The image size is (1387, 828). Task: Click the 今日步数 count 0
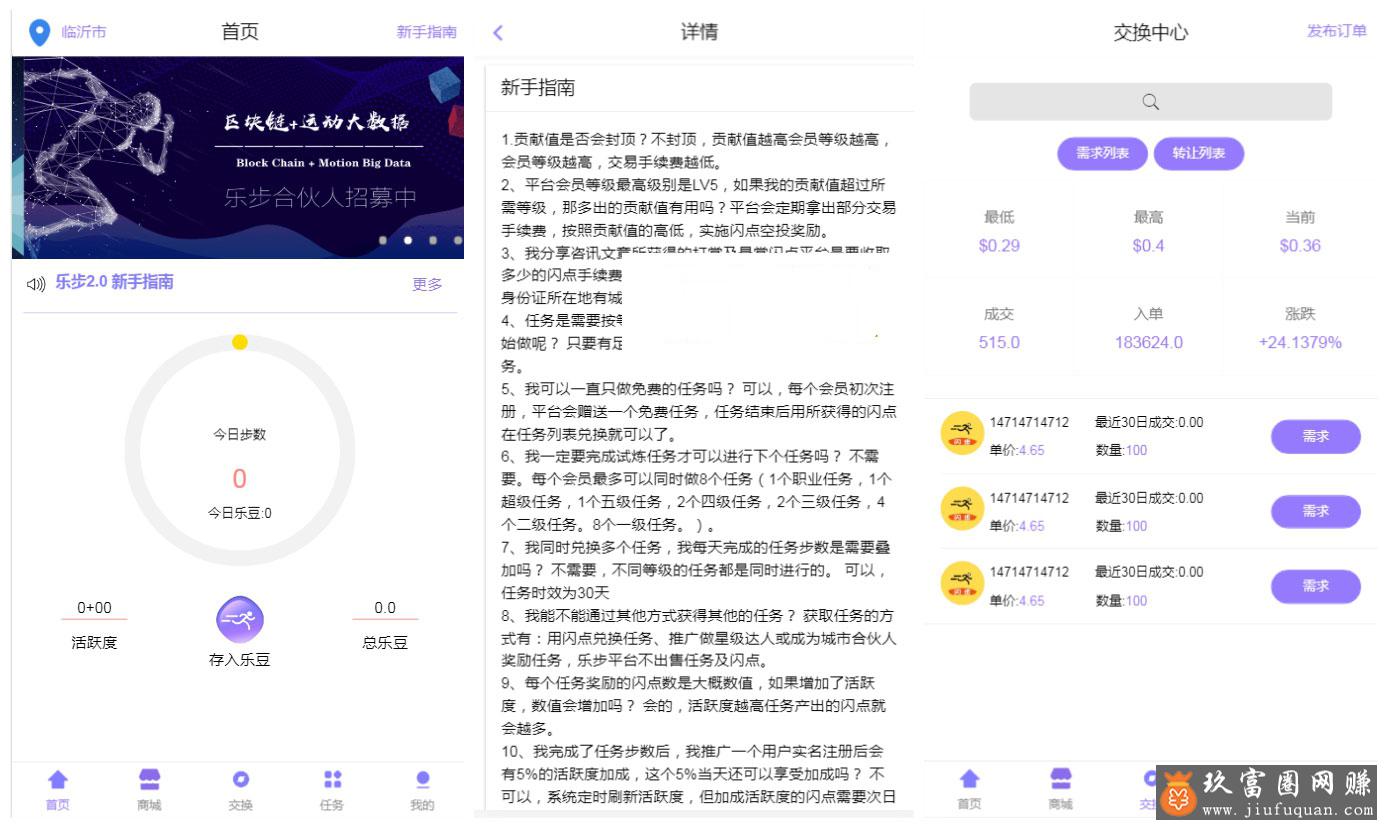point(239,479)
